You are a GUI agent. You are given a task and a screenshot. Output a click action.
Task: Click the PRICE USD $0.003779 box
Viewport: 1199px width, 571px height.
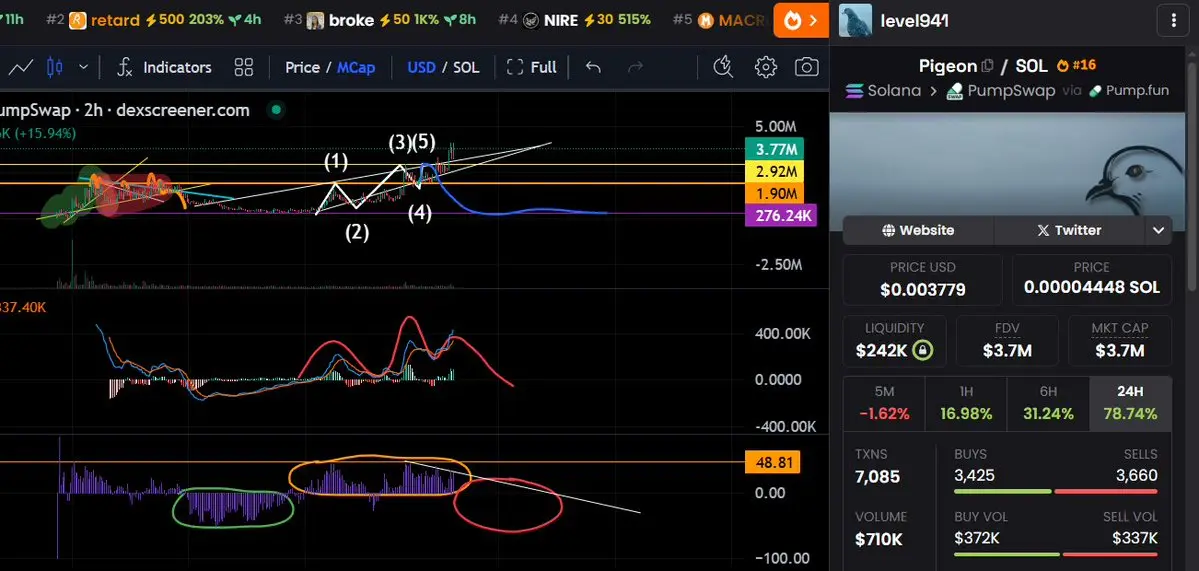923,280
